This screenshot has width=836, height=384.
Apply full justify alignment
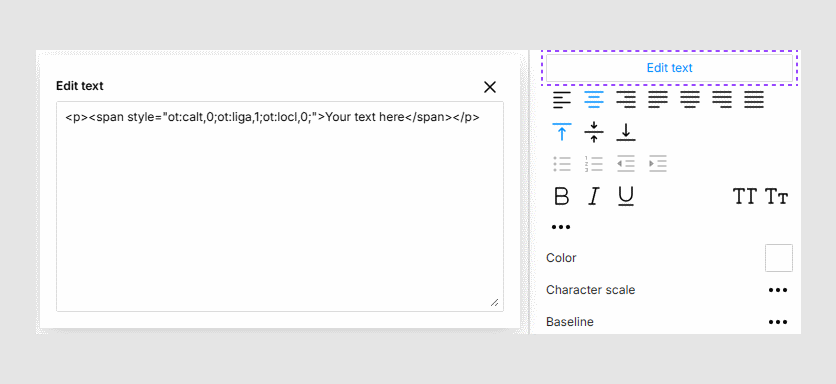tap(754, 100)
